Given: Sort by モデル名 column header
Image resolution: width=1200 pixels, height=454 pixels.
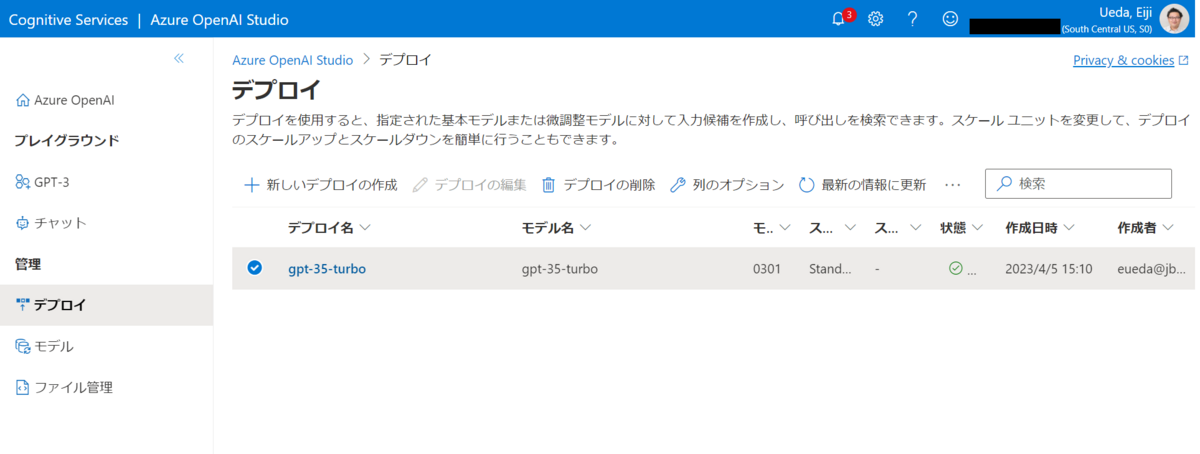Looking at the screenshot, I should (556, 228).
